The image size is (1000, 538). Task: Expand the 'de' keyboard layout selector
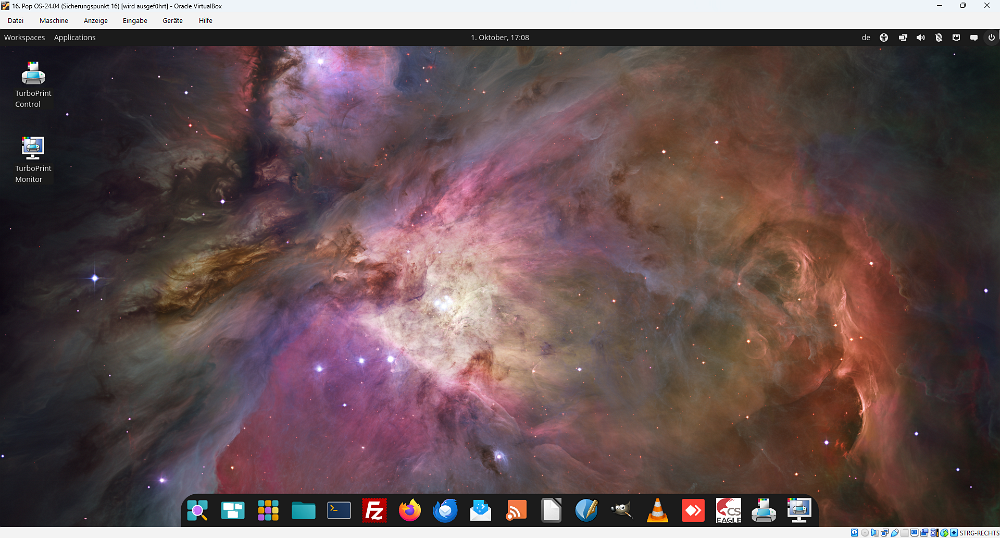[x=866, y=37]
